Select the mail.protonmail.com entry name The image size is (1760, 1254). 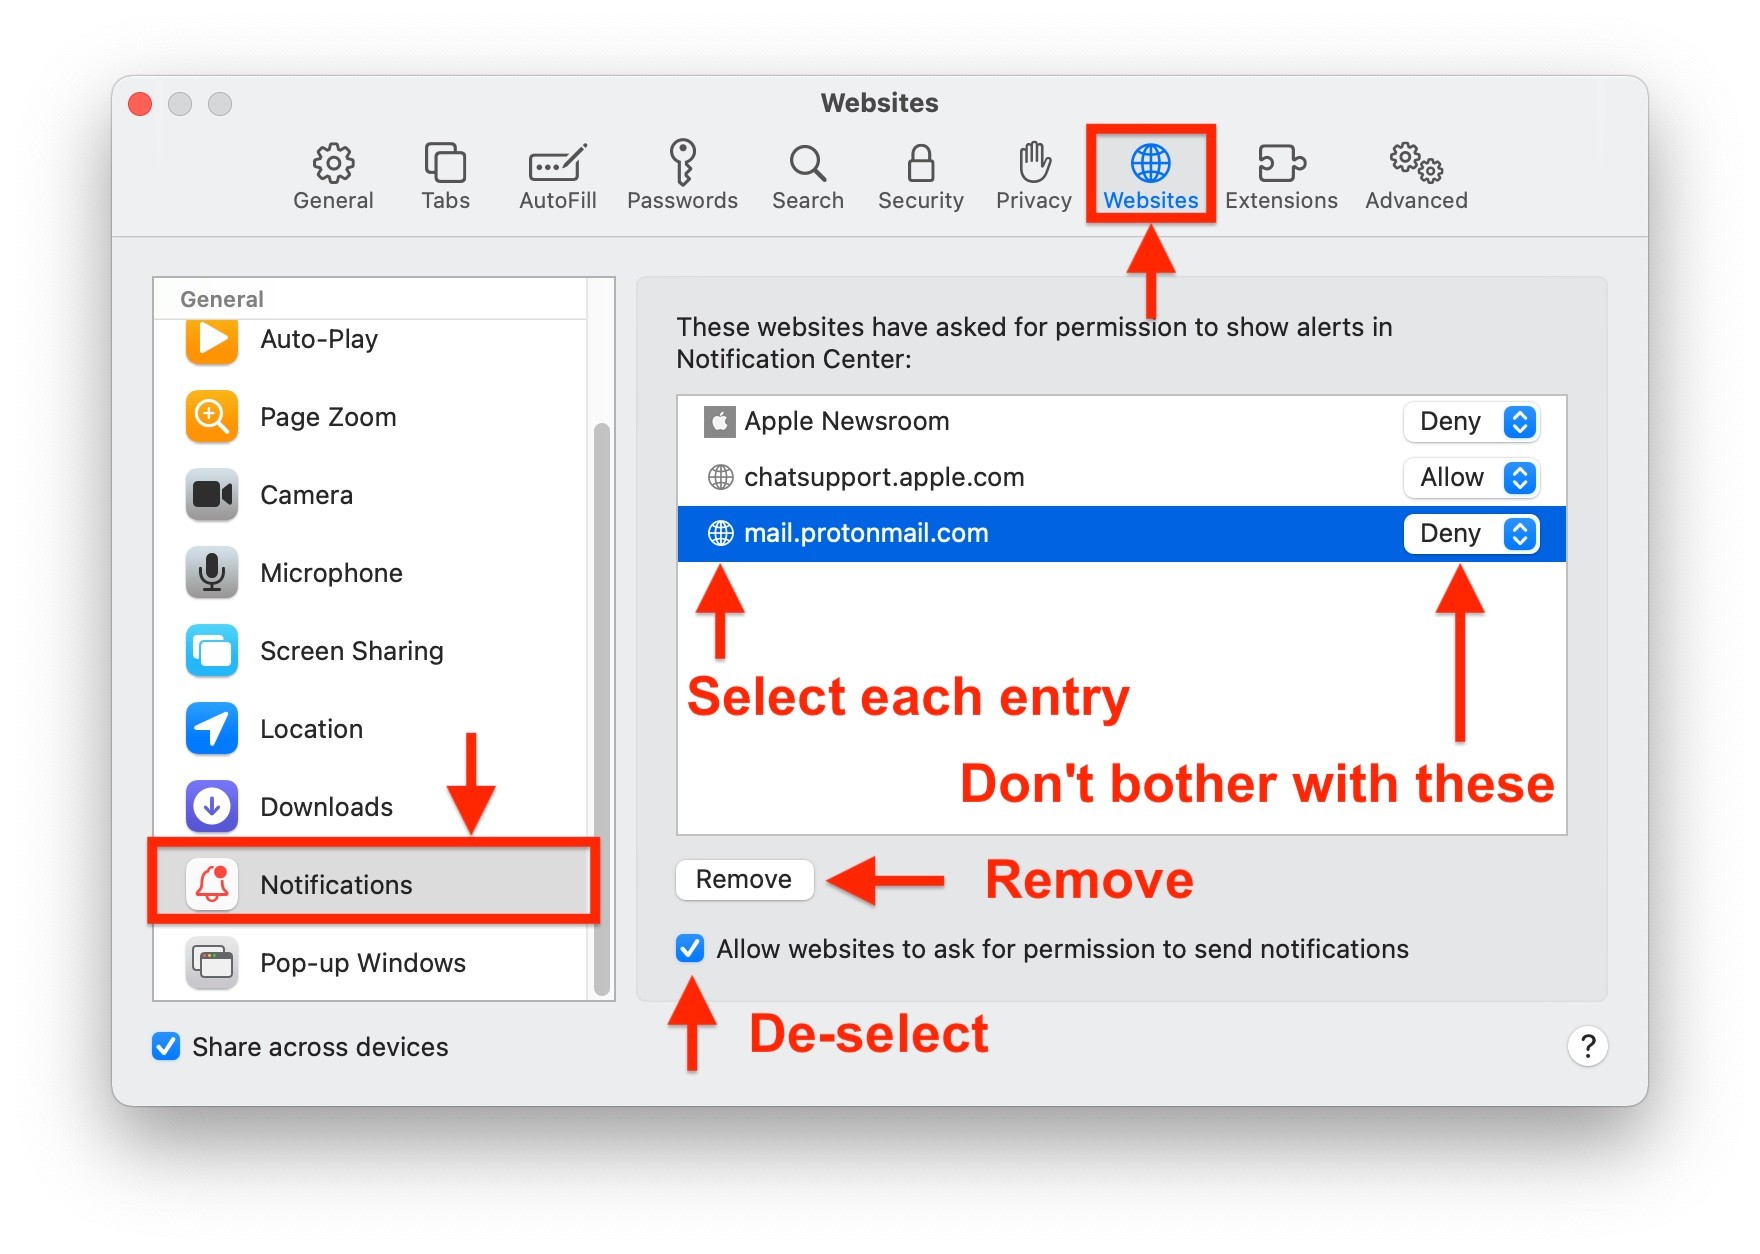click(x=866, y=533)
